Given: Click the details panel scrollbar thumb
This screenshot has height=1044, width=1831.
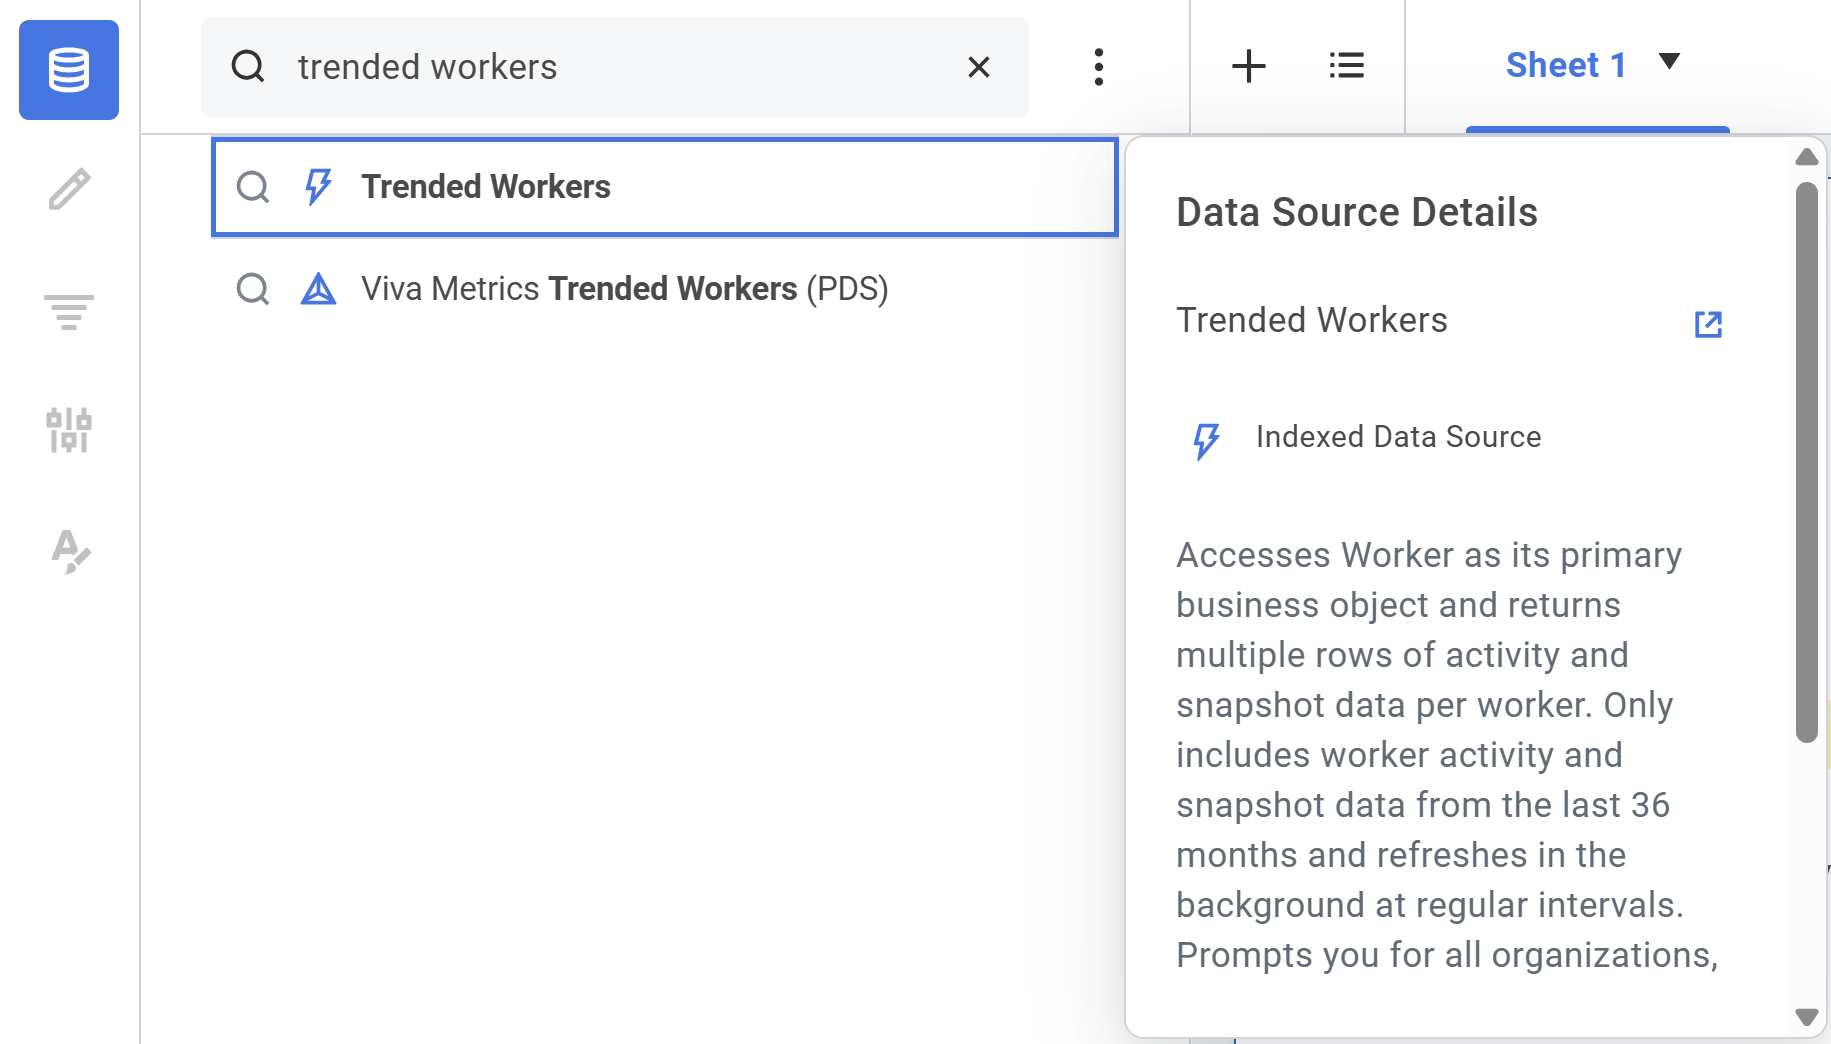Looking at the screenshot, I should [x=1806, y=462].
